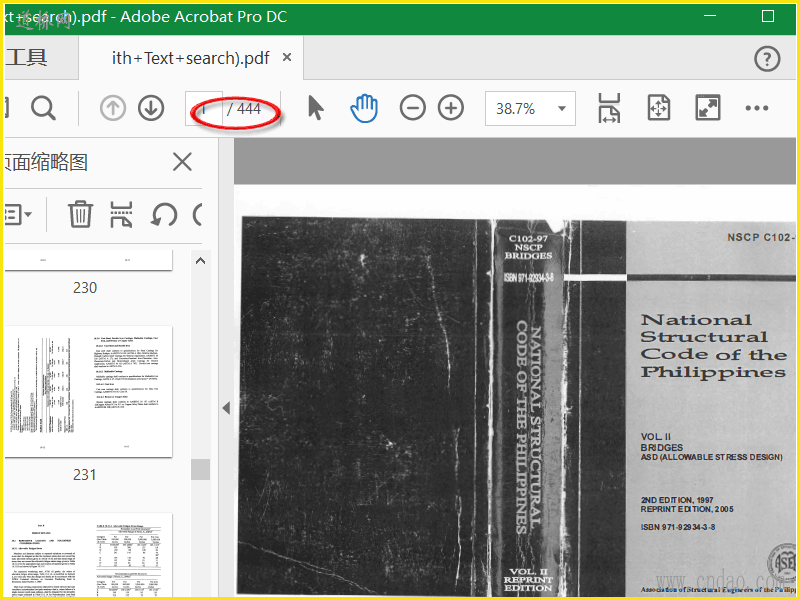Collapse the navigation pane arrow
Viewport: 800px width, 600px height.
coord(227,408)
